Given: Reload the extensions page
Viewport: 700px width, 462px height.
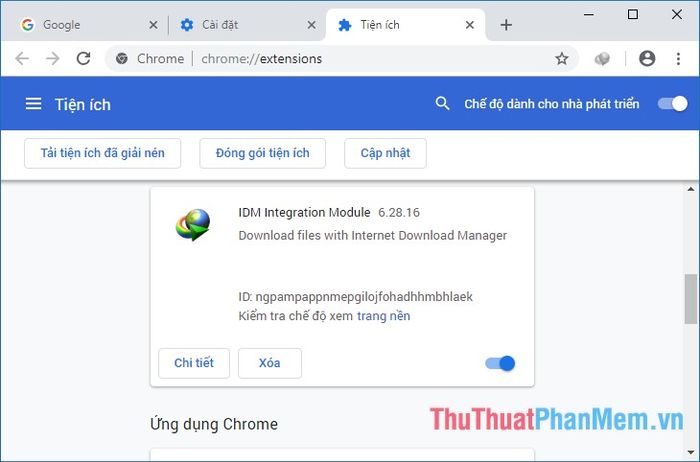Looking at the screenshot, I should click(x=83, y=58).
